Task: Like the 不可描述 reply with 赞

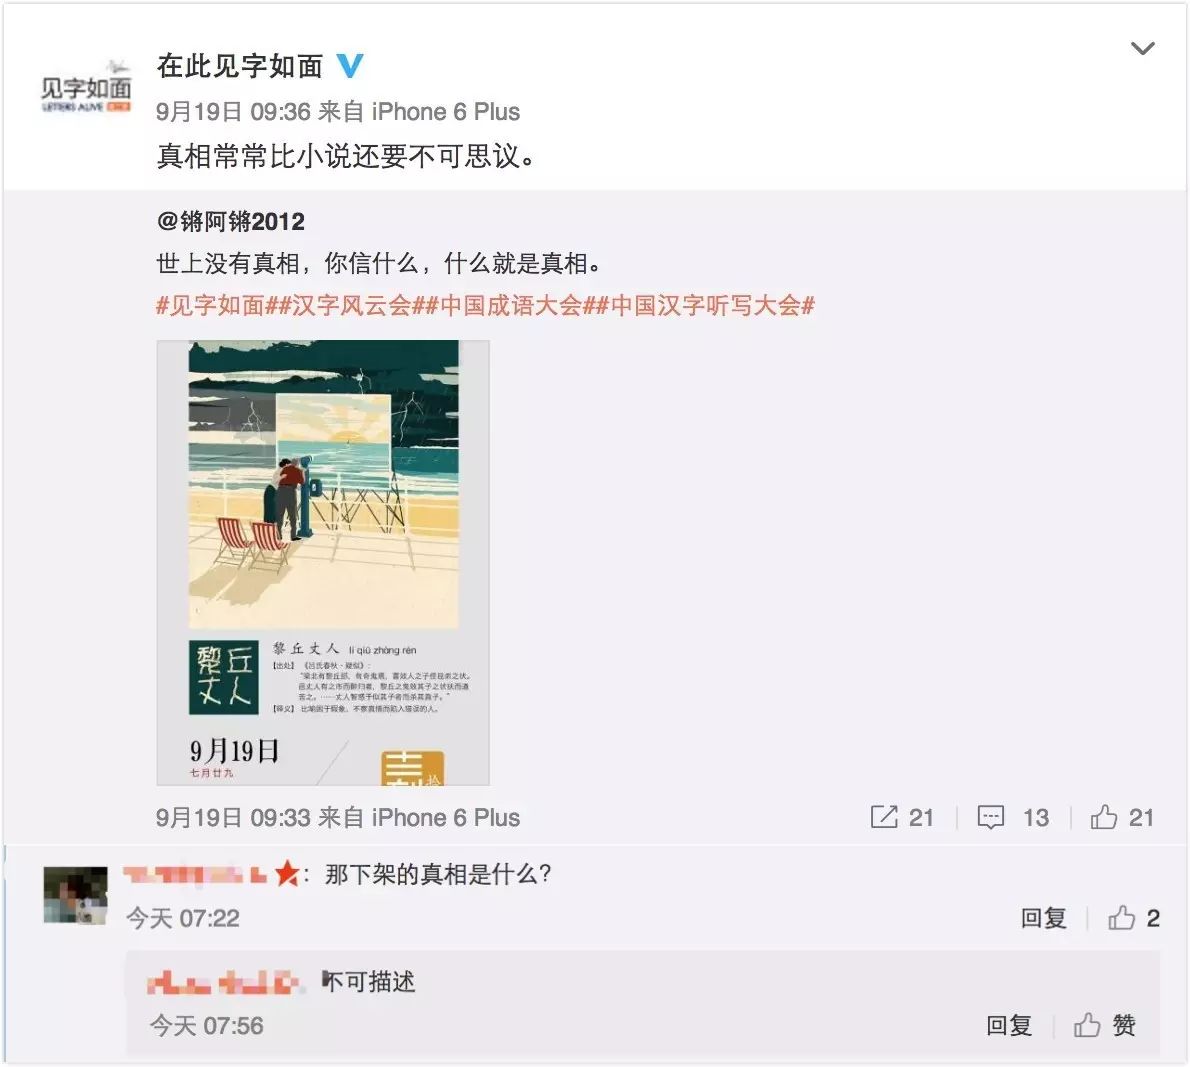Action: pyautogui.click(x=1104, y=1025)
